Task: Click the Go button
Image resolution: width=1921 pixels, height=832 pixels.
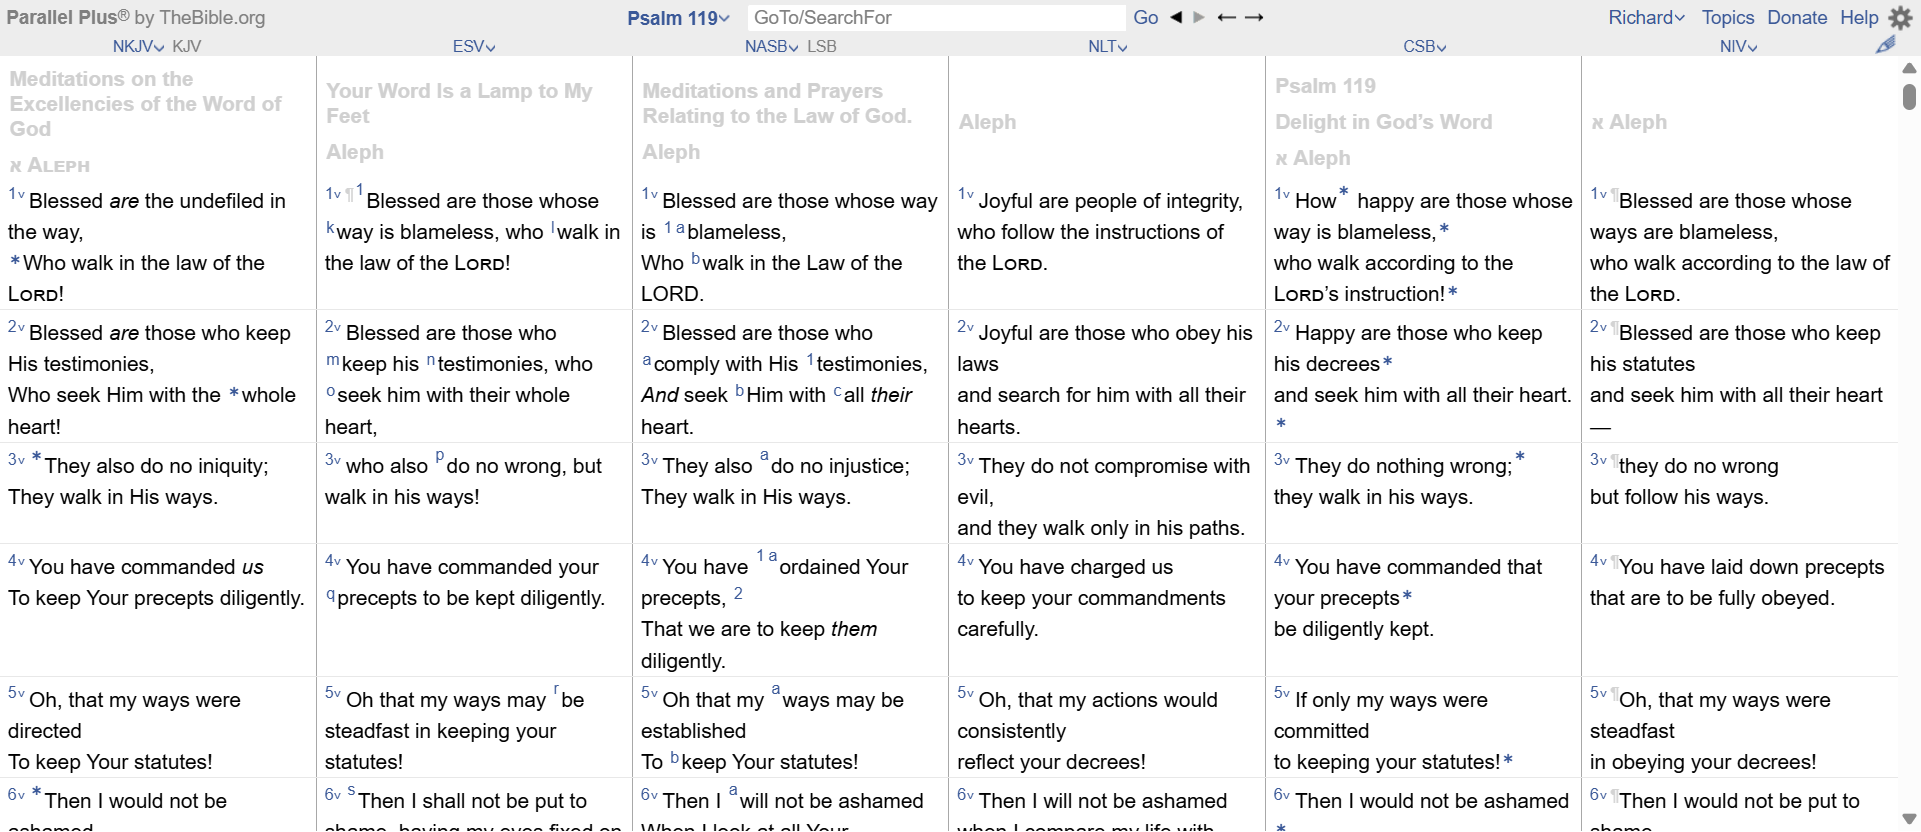Action: 1146,17
